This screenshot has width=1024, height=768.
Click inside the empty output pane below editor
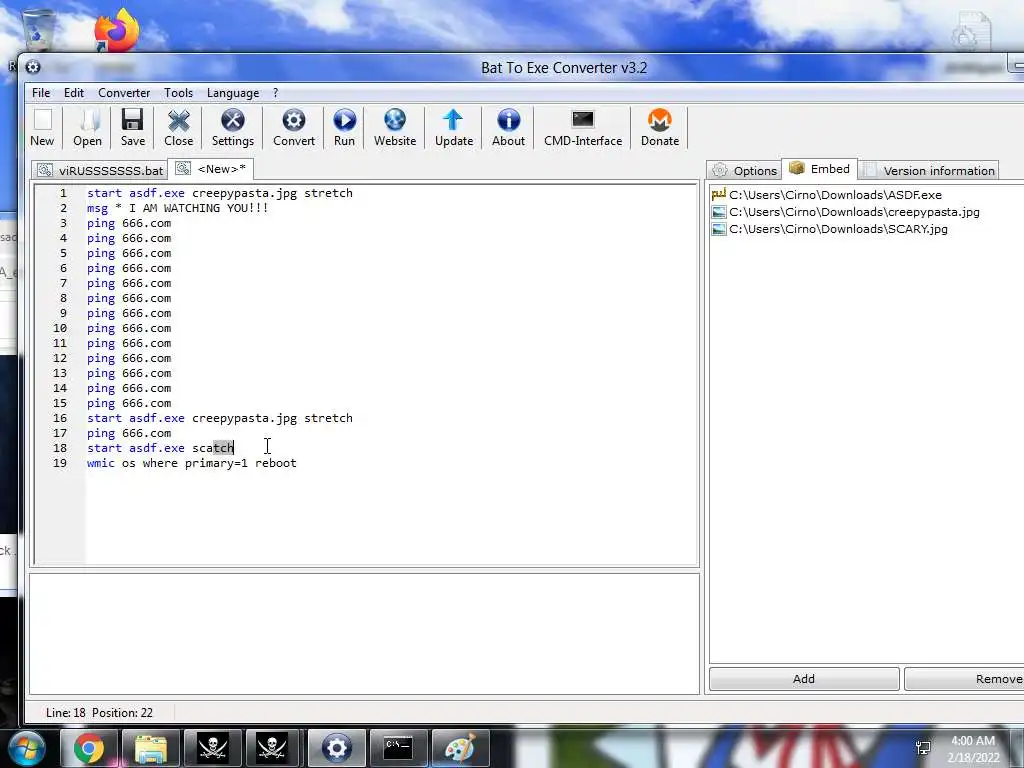364,633
